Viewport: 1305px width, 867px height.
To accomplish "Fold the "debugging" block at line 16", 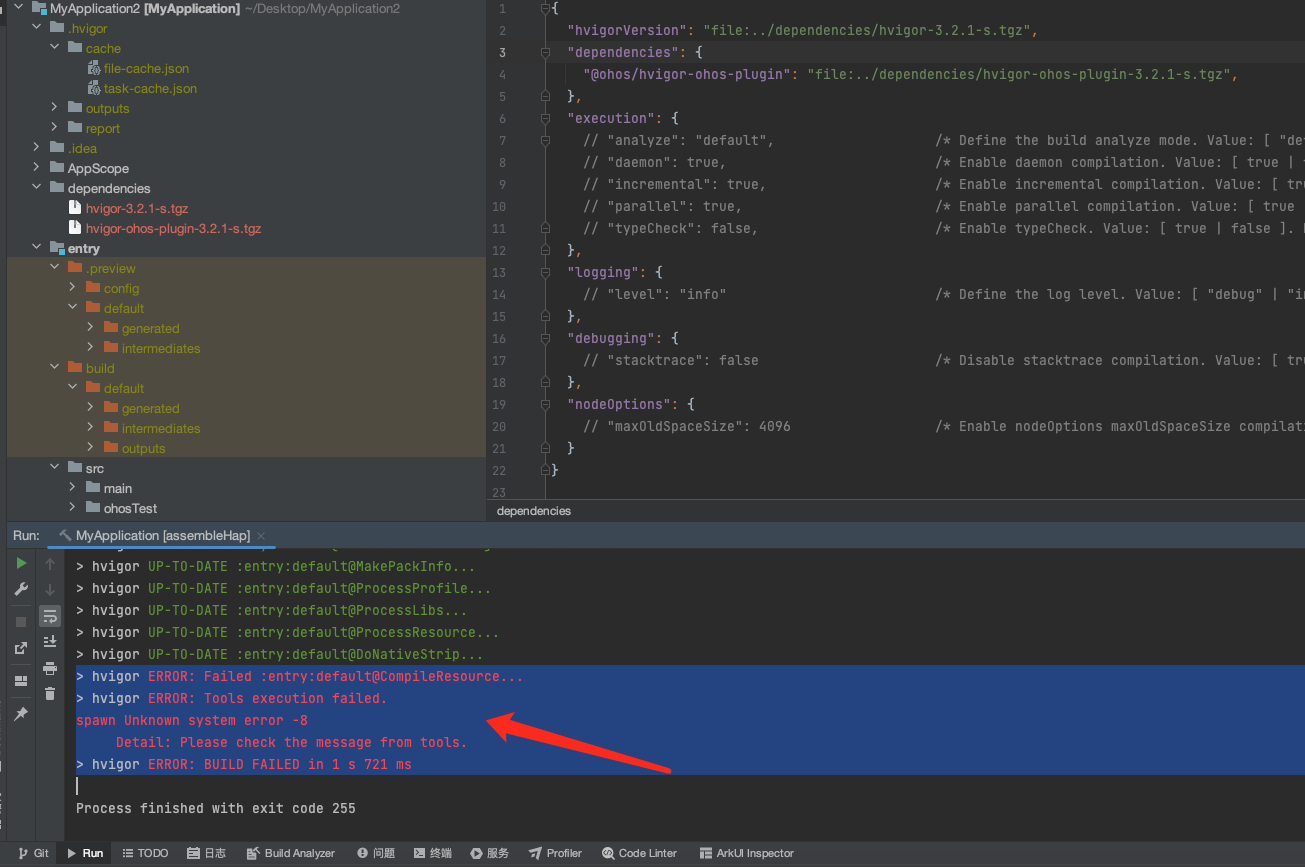I will click(545, 338).
